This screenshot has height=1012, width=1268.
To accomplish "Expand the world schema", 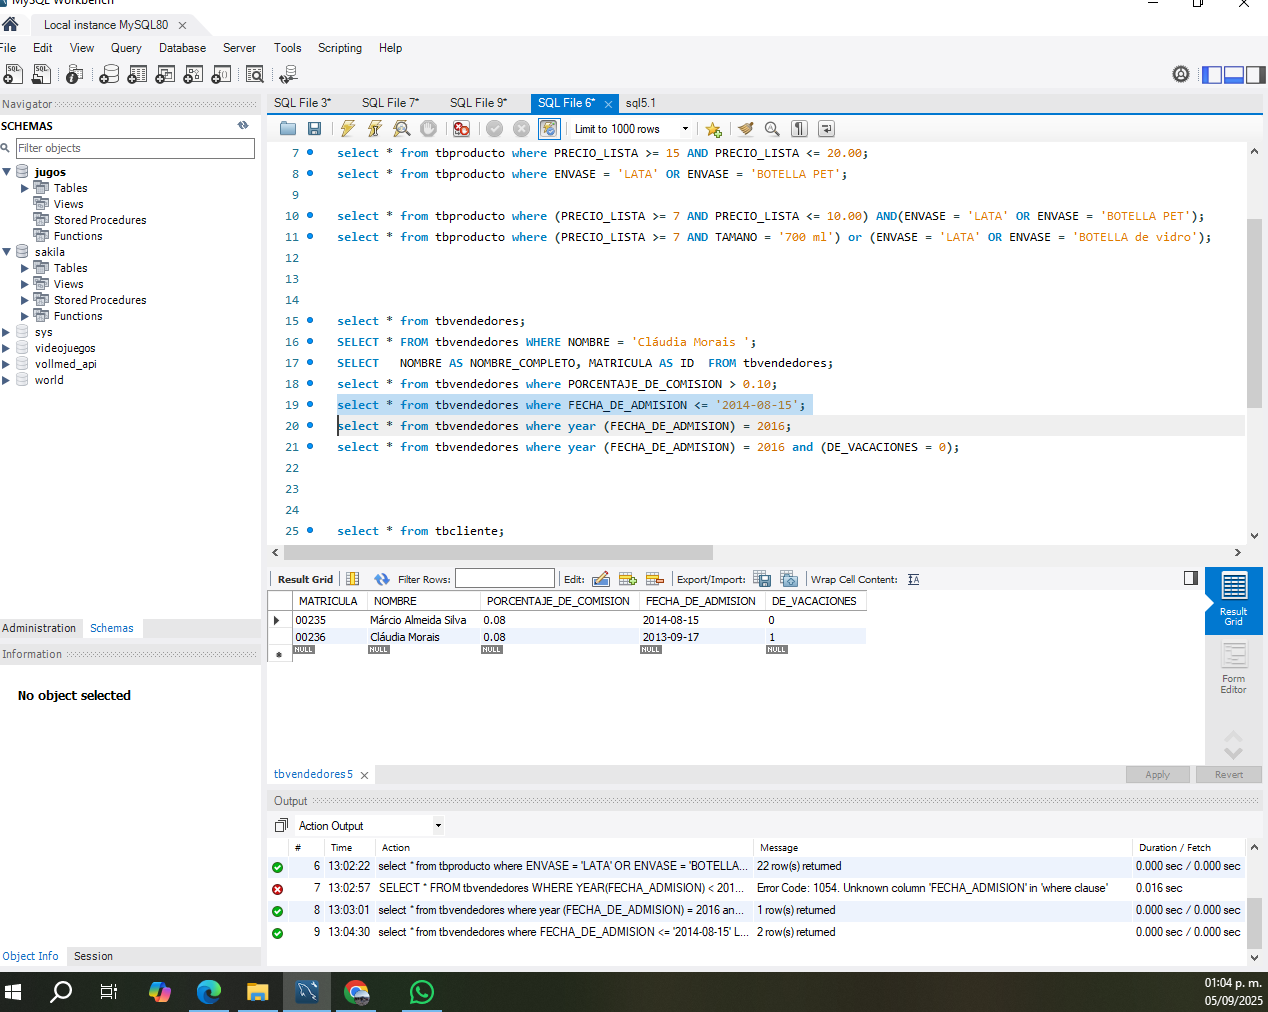I will pyautogui.click(x=7, y=380).
